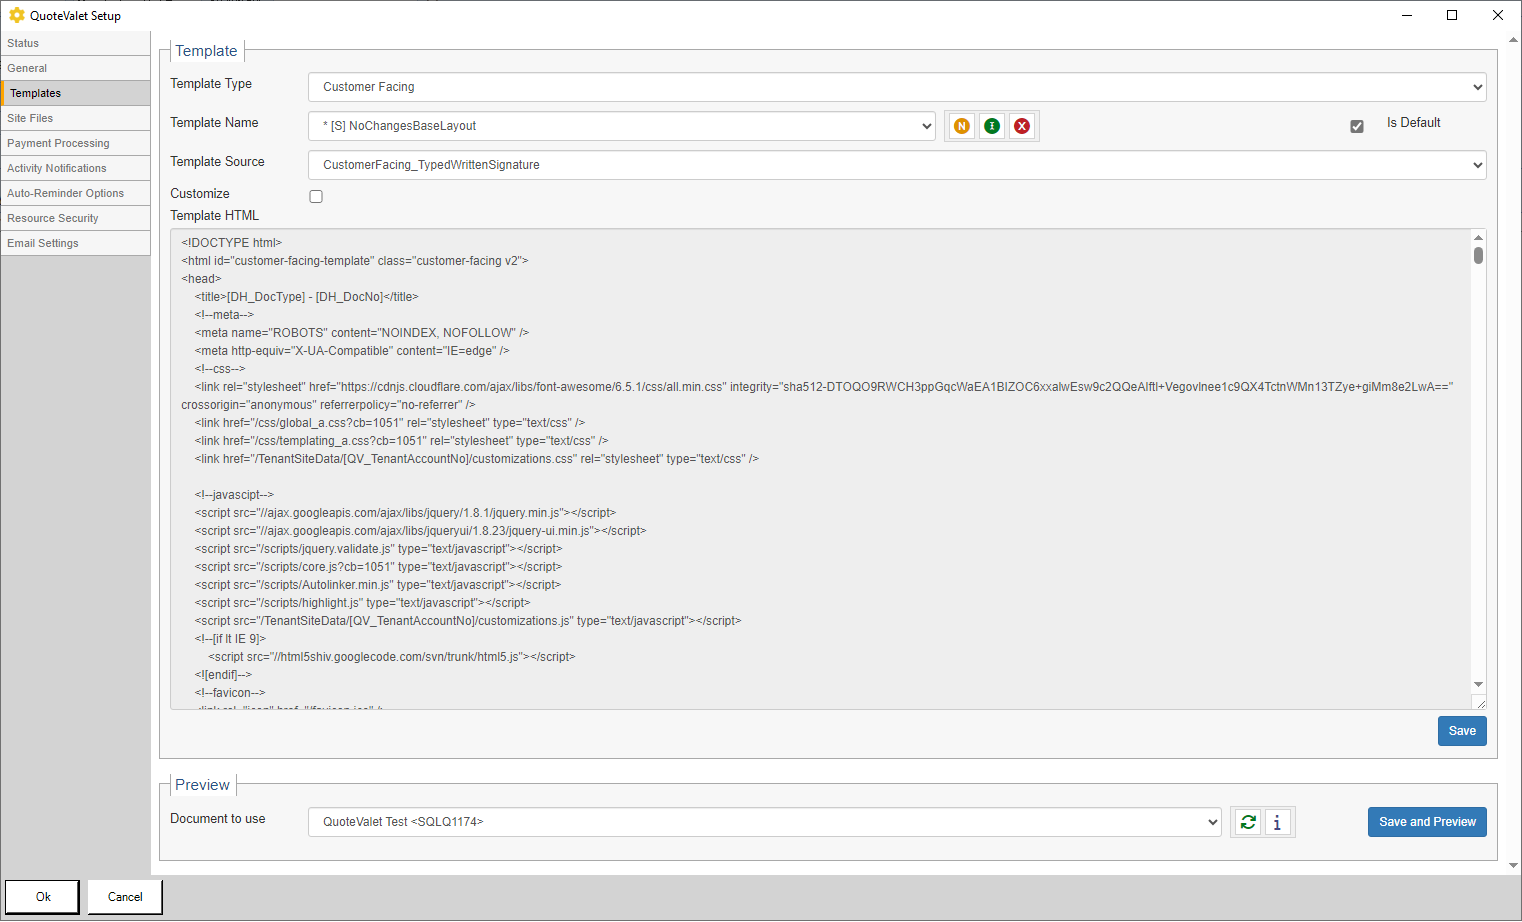
Task: Click the QuoteValet Setup gear icon
Action: point(16,15)
